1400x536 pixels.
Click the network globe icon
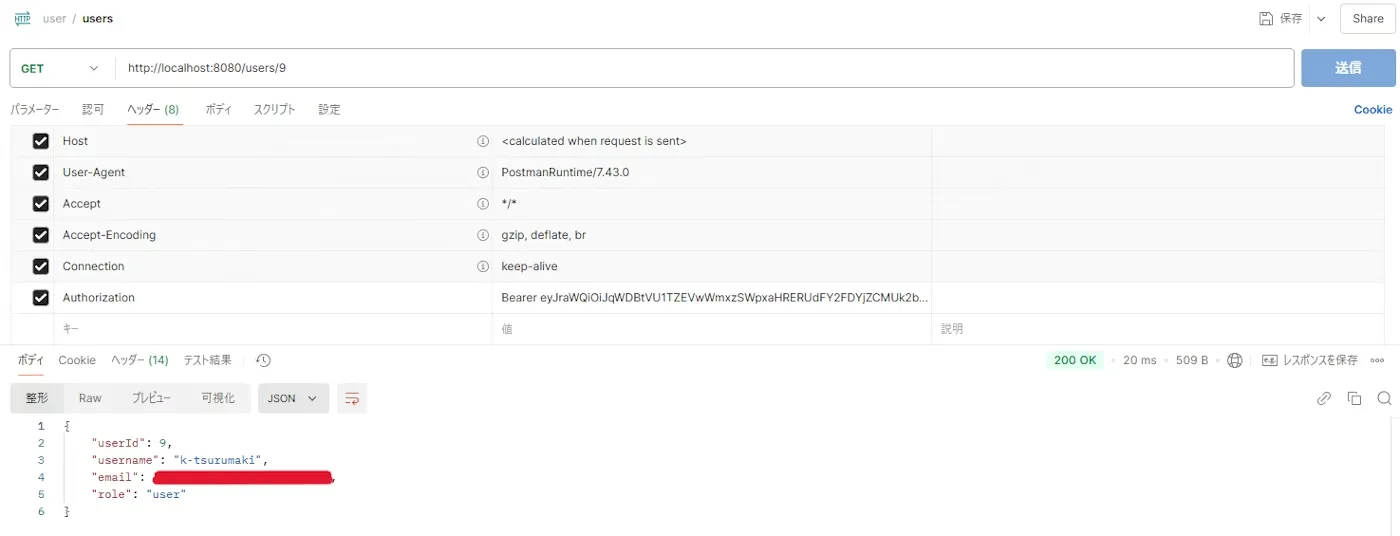pyautogui.click(x=1235, y=360)
